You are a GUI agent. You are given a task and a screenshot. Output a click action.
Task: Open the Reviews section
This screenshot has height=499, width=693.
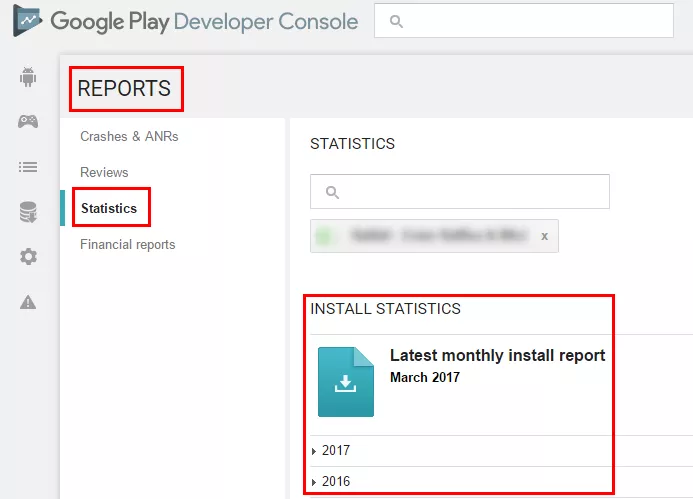point(104,172)
